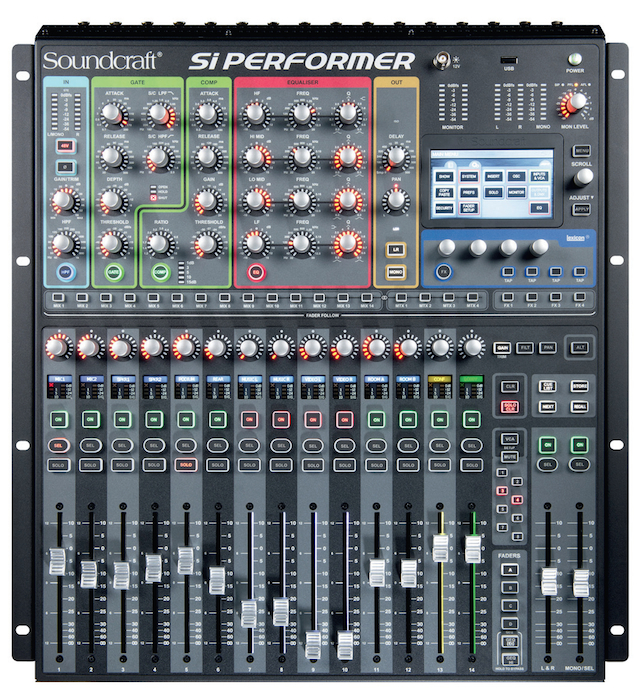640x692 pixels.
Task: Toggle the blue round HPF button
Action: tap(65, 273)
